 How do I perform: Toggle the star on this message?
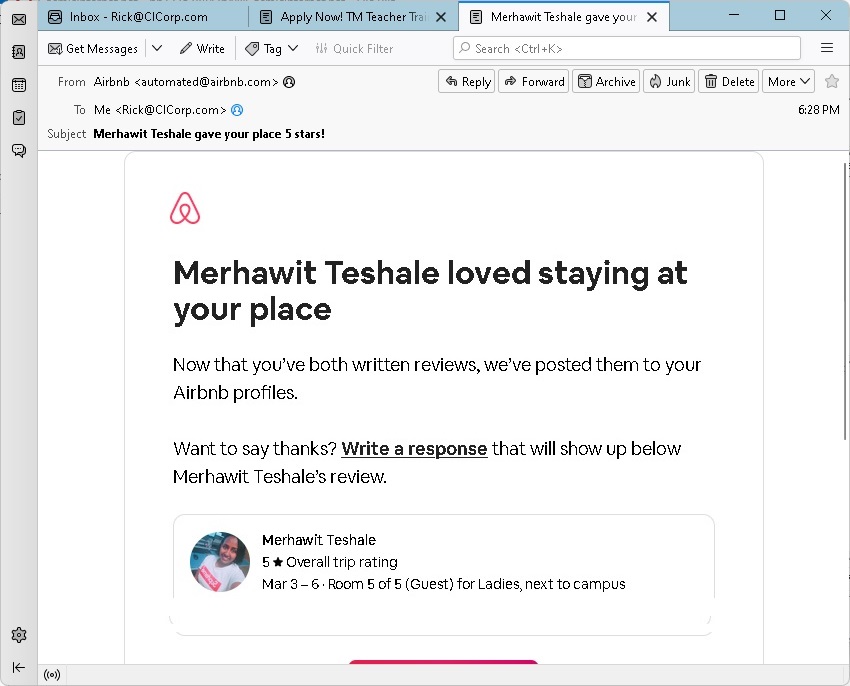(832, 81)
